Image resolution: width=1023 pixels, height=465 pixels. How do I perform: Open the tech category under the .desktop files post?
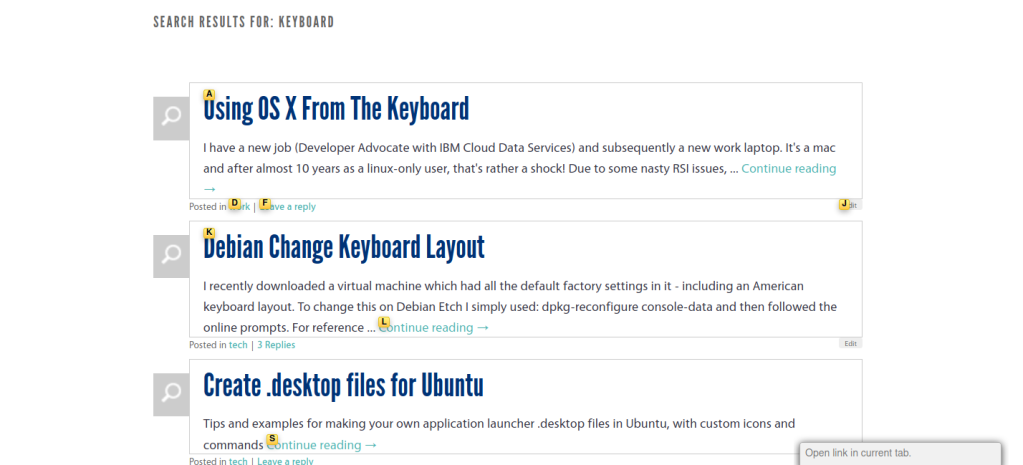coord(238,460)
